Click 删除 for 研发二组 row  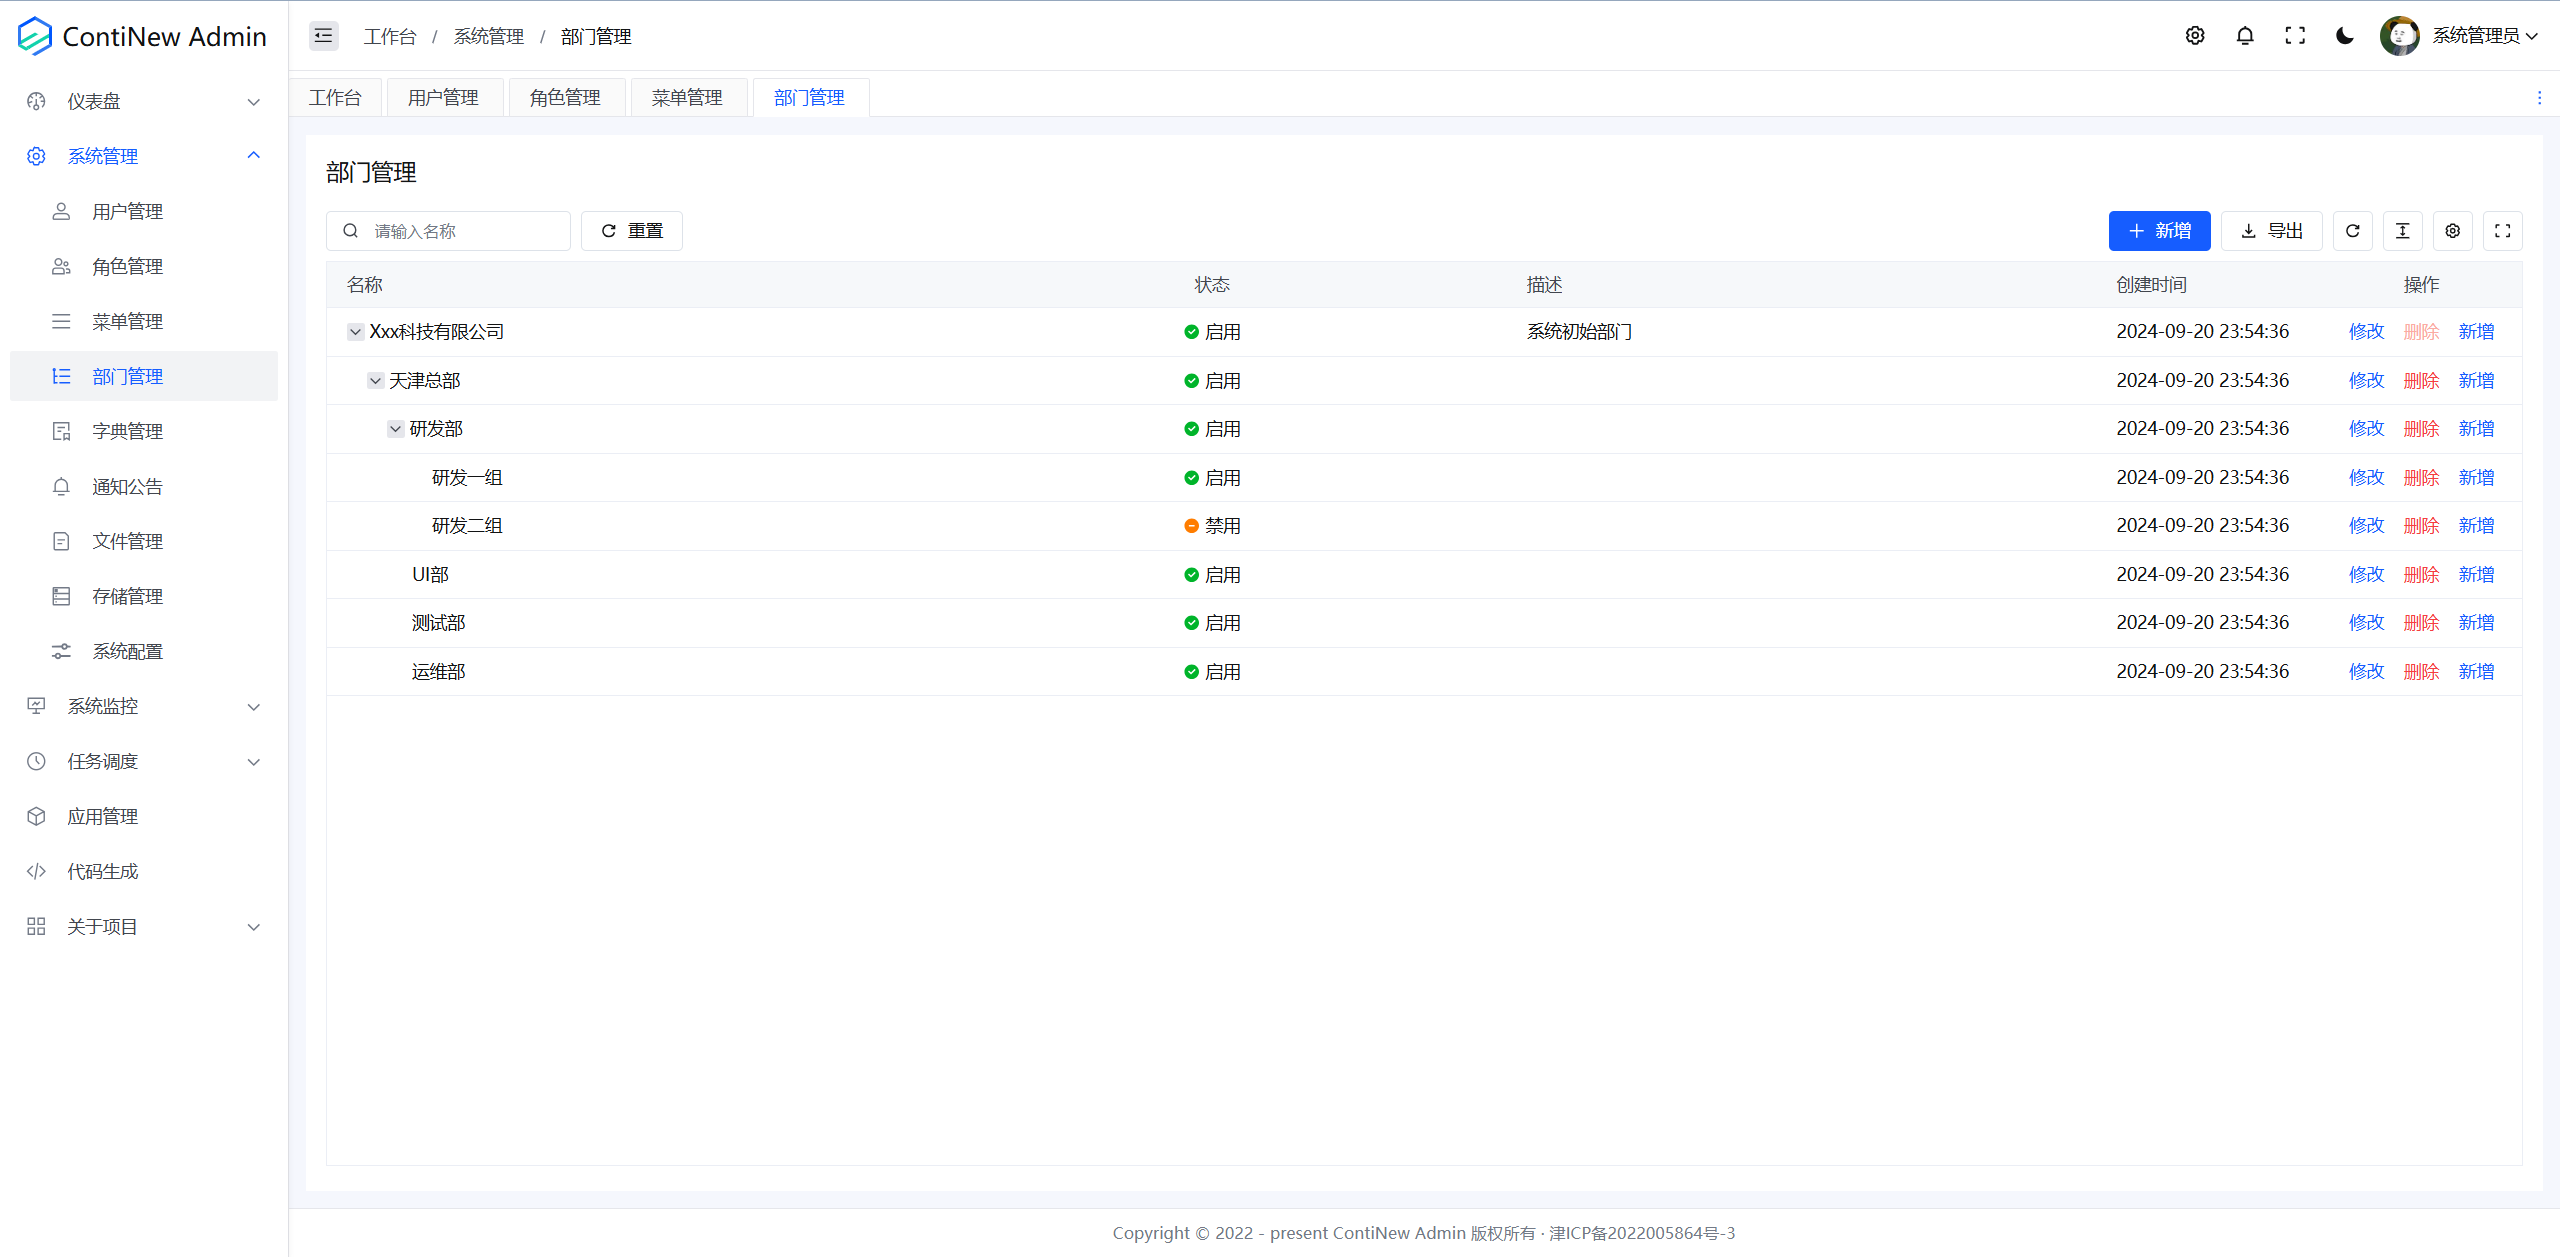[2421, 526]
